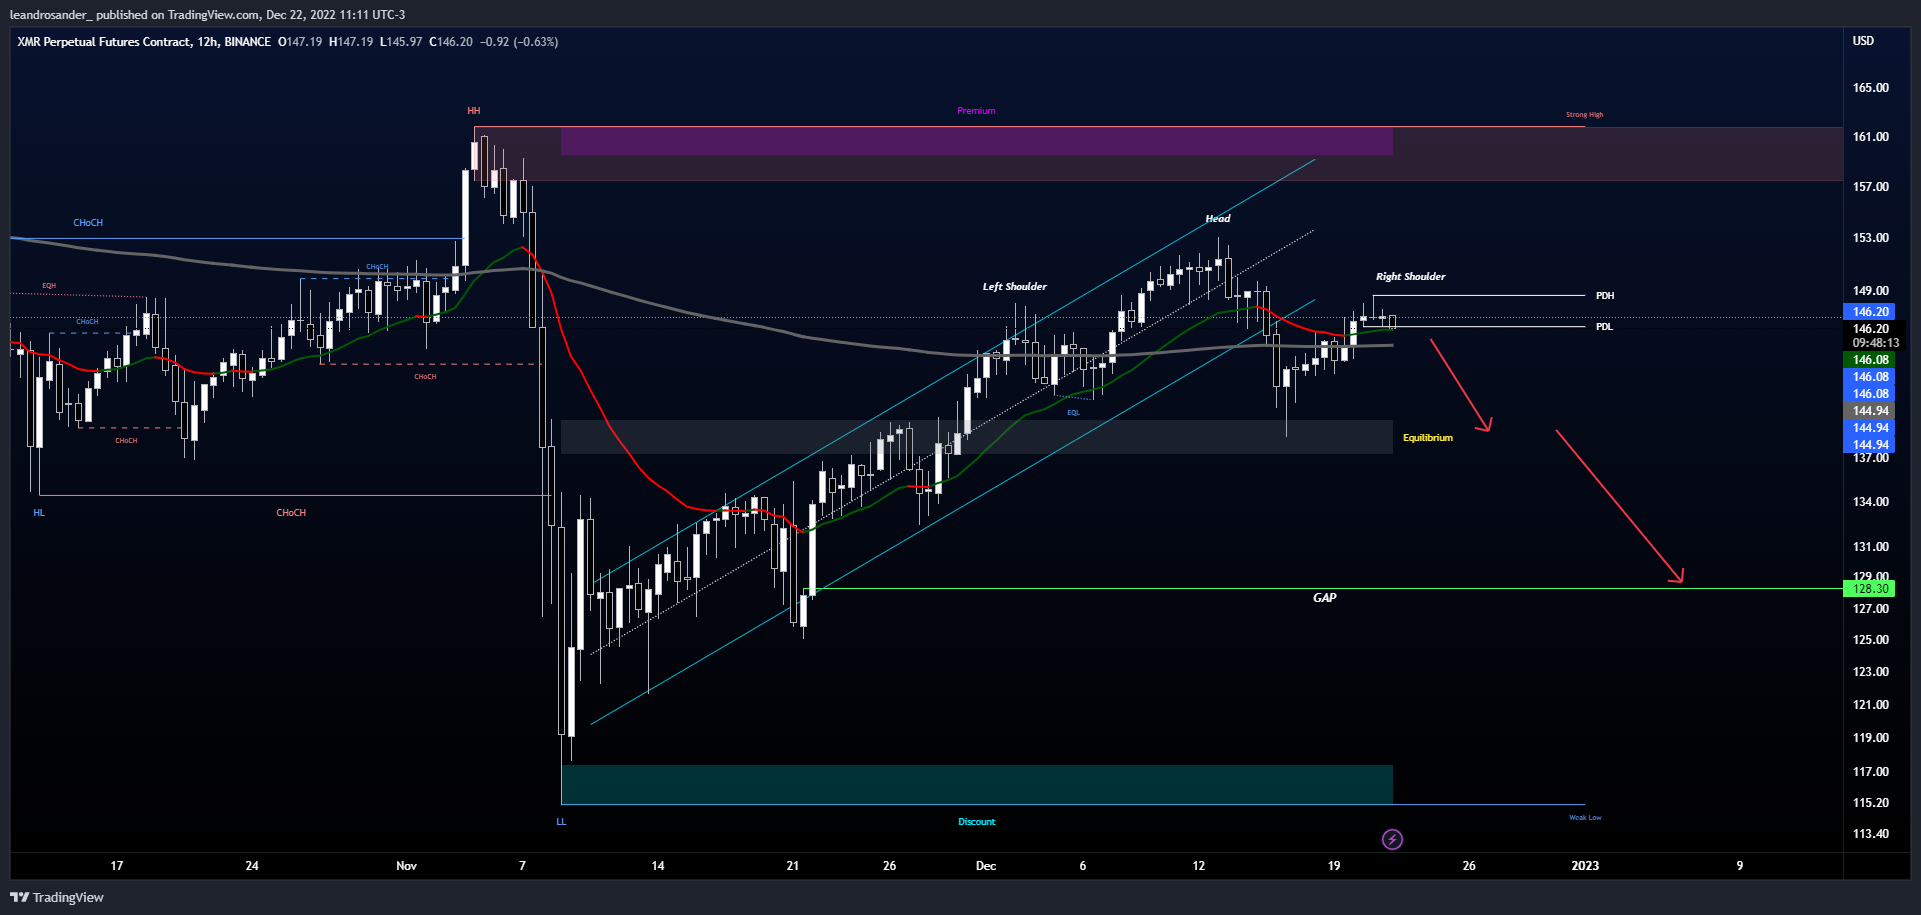The height and width of the screenshot is (915, 1921).
Task: Click the blue 'EQL' label
Action: (x=1073, y=413)
